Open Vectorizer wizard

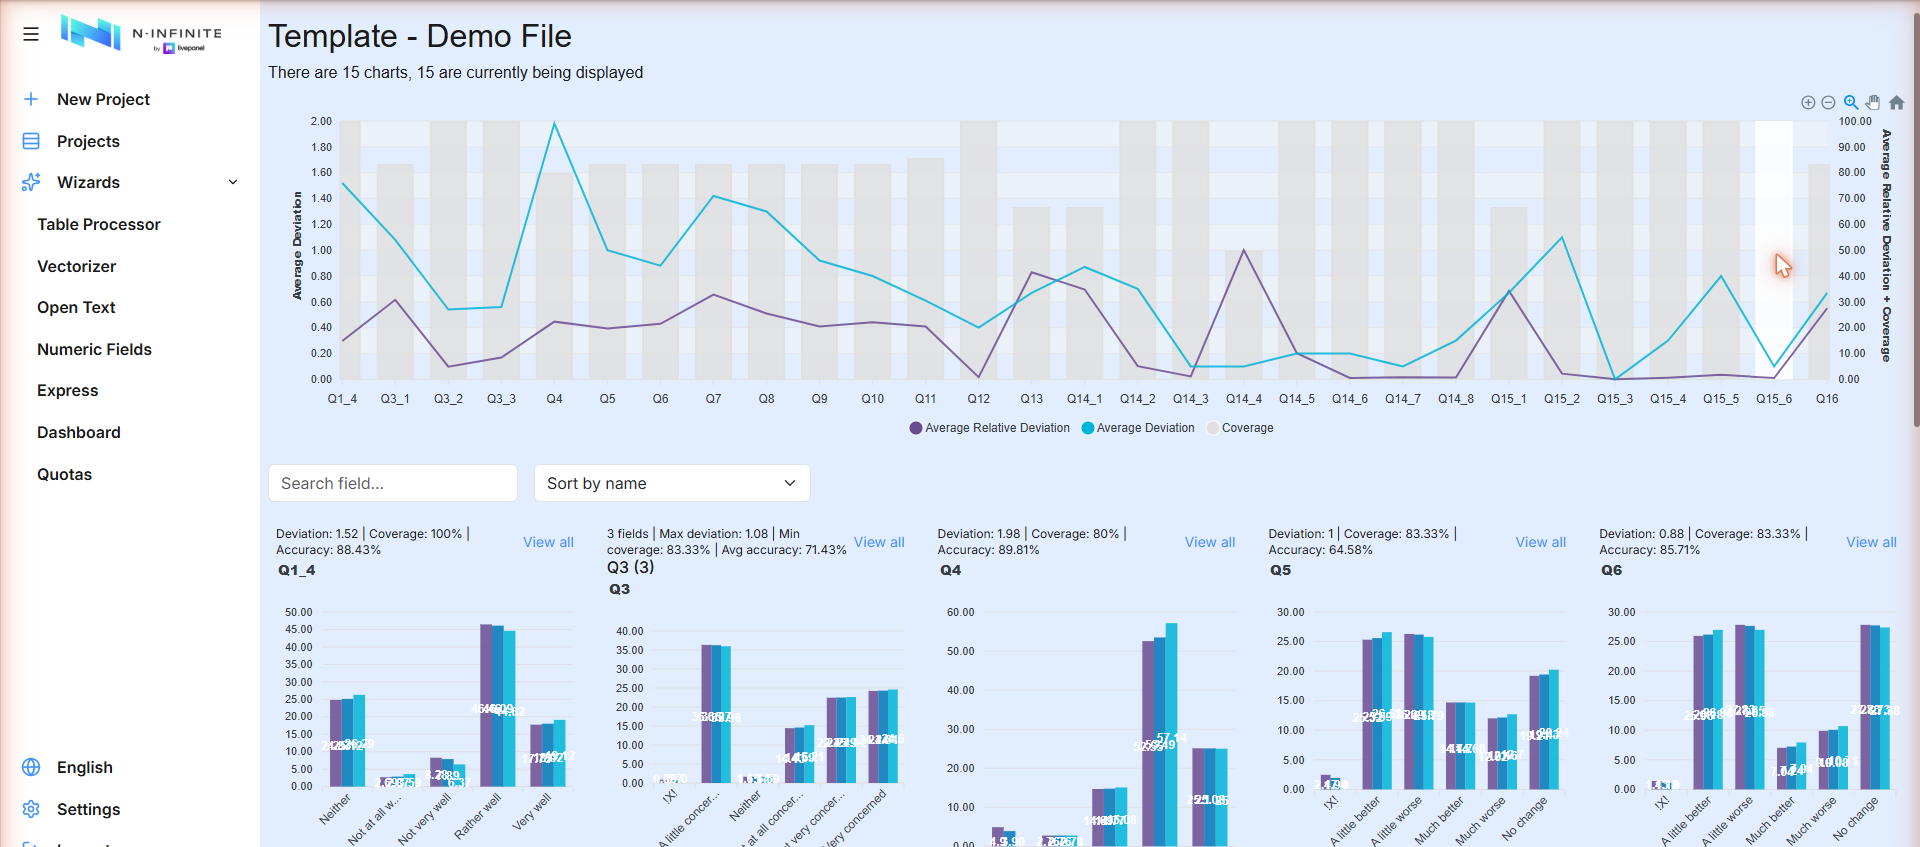[77, 266]
